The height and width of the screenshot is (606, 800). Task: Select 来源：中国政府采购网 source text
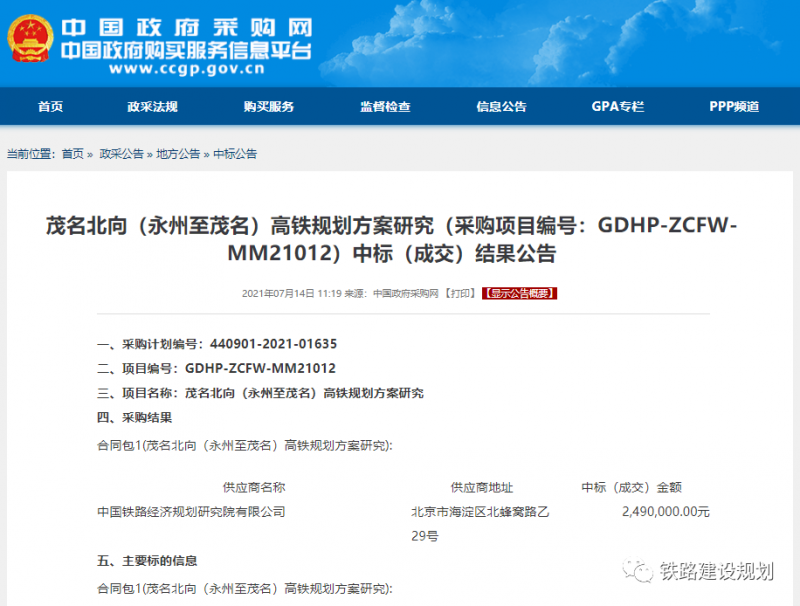point(391,293)
